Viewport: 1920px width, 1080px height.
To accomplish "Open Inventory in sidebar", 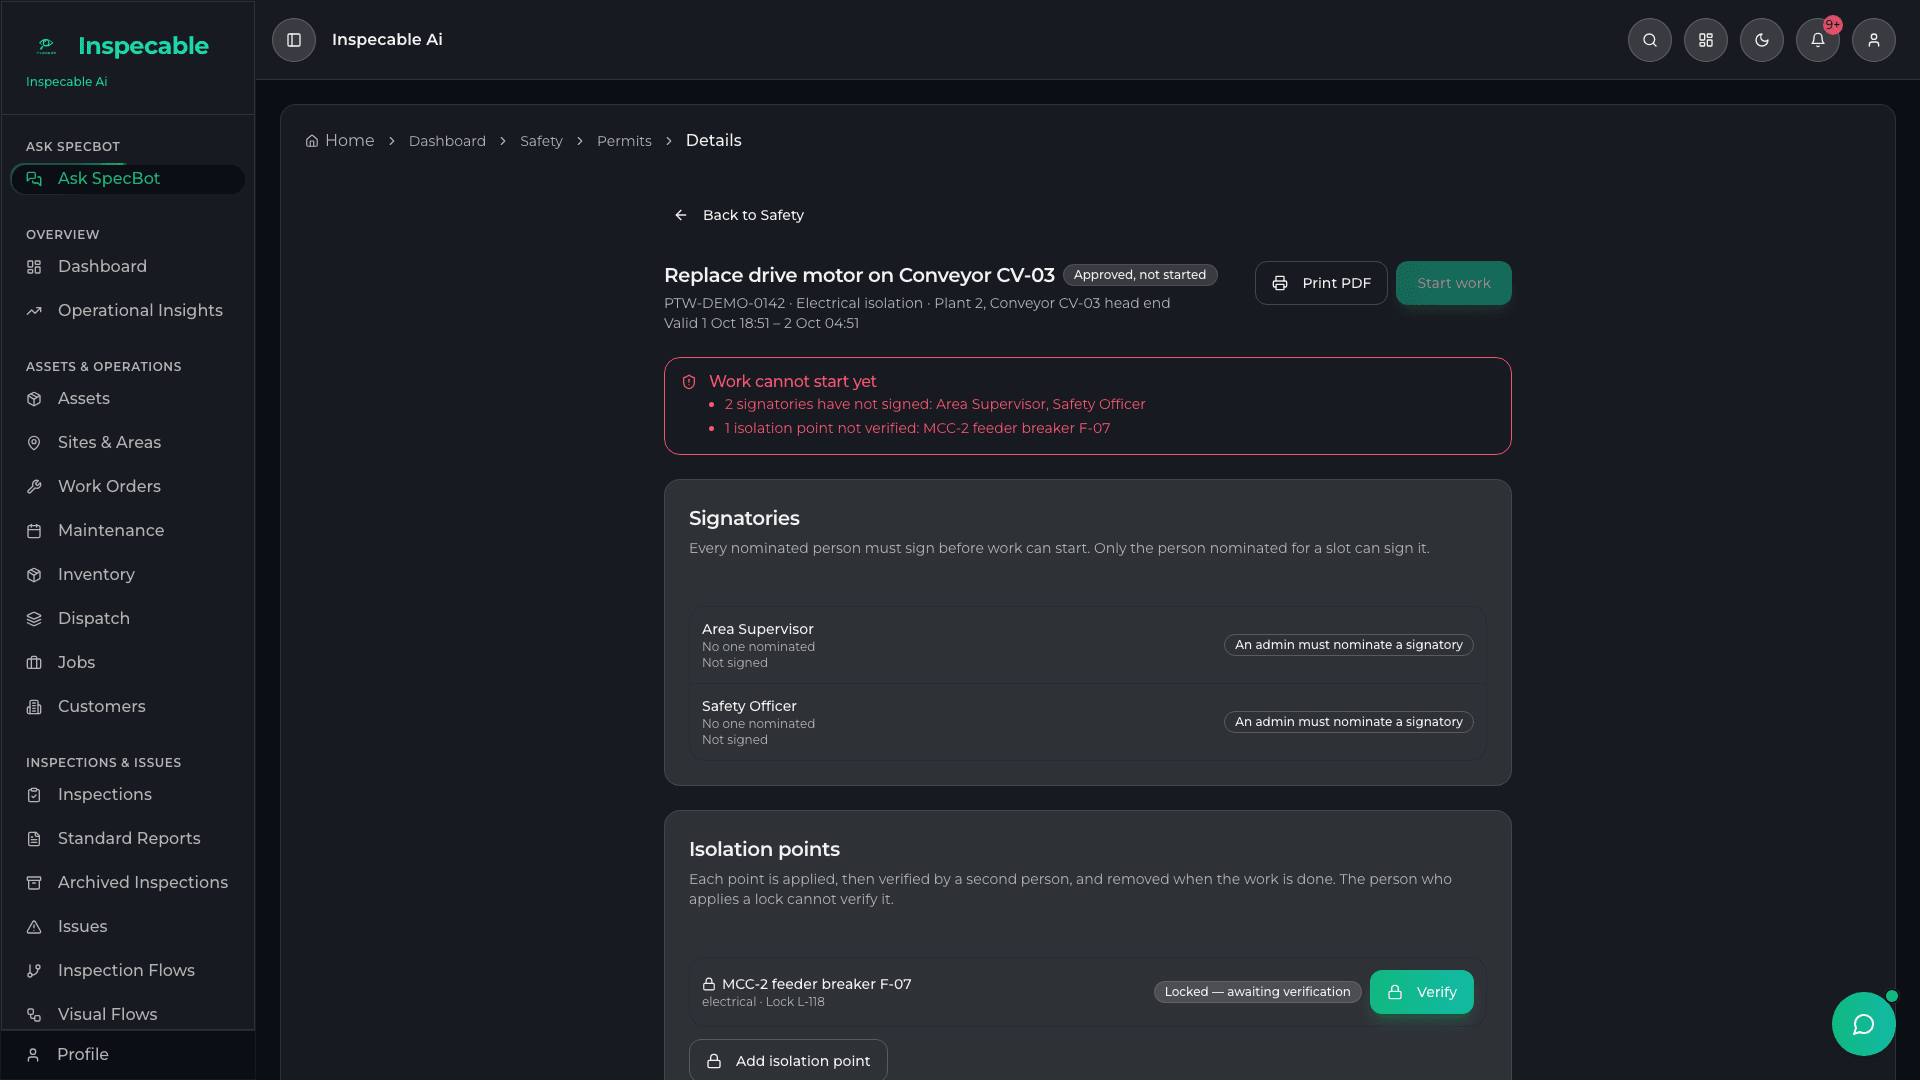I will click(x=128, y=575).
